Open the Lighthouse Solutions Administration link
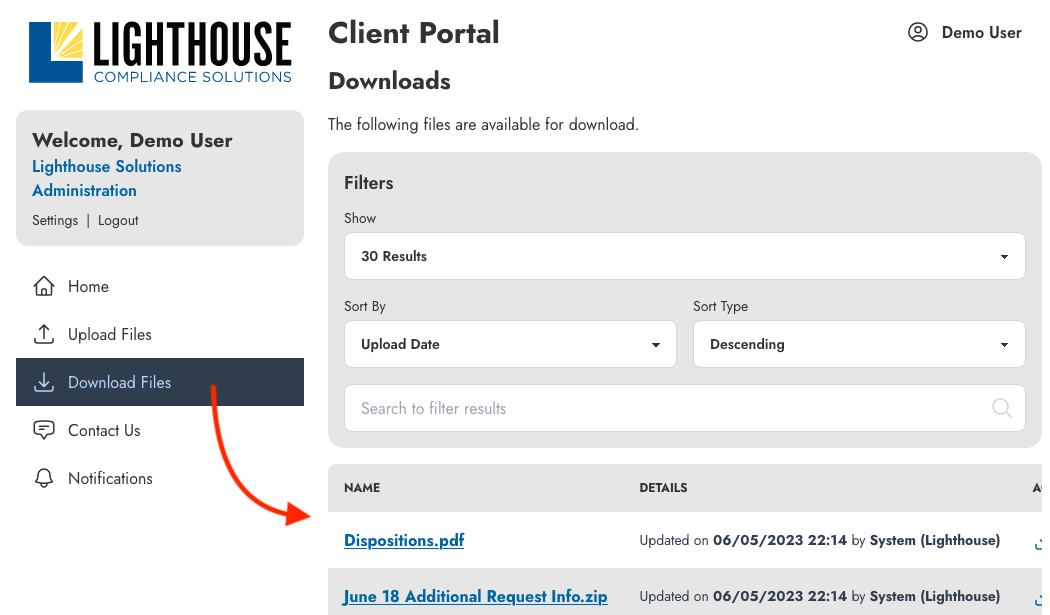The height and width of the screenshot is (615, 1050). tap(107, 178)
